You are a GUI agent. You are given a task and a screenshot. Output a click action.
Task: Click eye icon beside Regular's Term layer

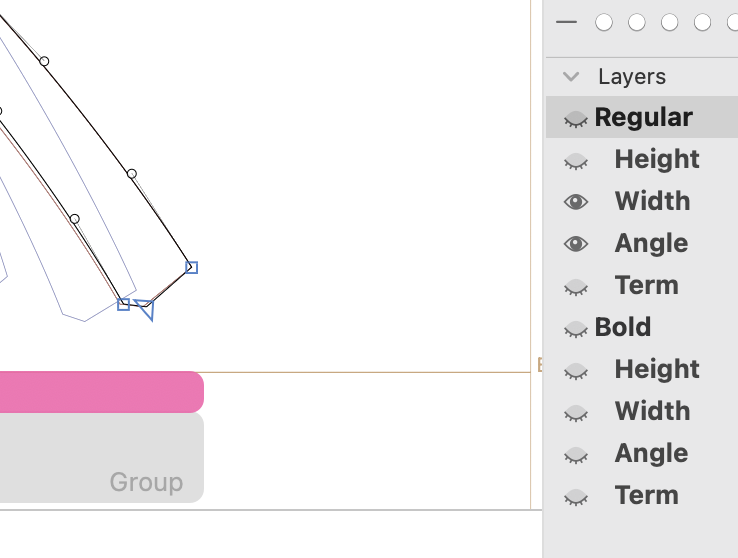click(x=575, y=287)
